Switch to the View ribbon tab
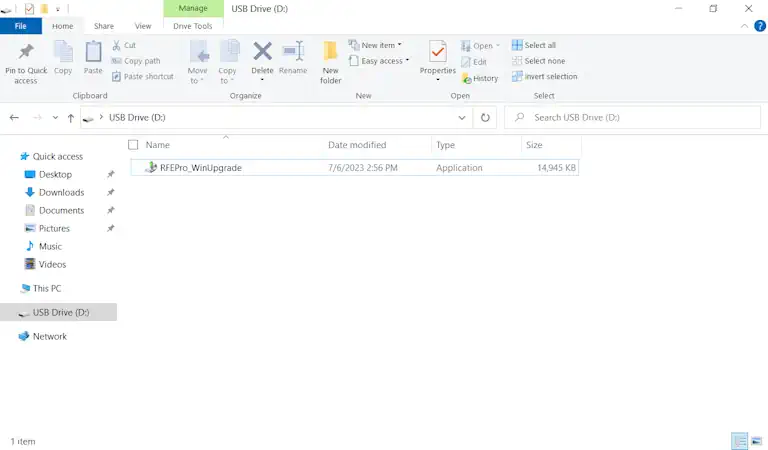This screenshot has height=450, width=768. [x=143, y=26]
